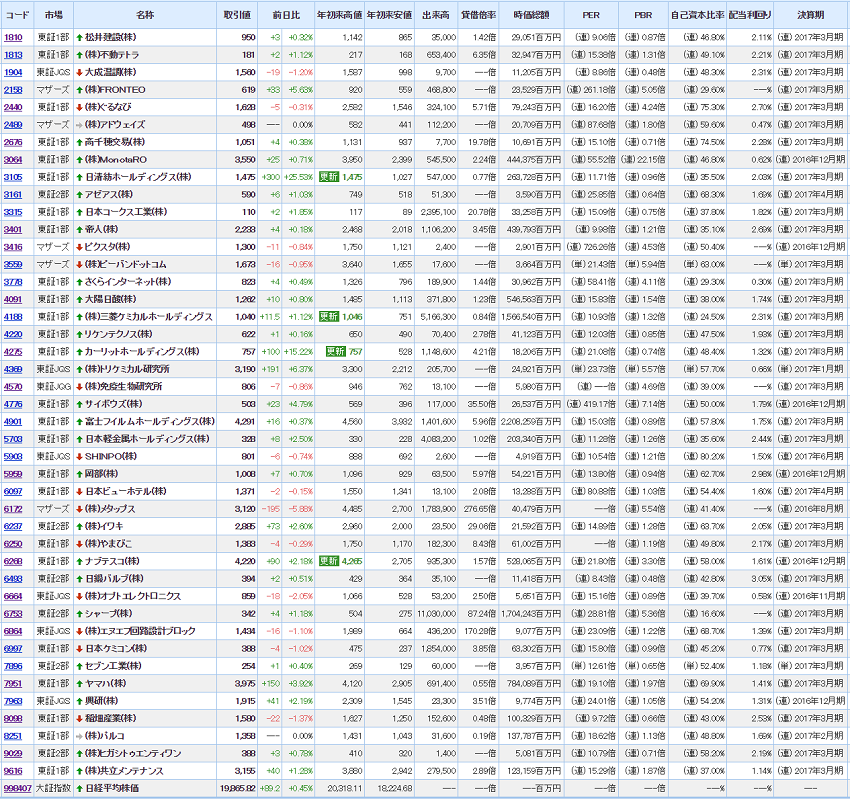Click the 11,030,000 volume in the シャープ row
This screenshot has height=800, width=850.
click(436, 614)
